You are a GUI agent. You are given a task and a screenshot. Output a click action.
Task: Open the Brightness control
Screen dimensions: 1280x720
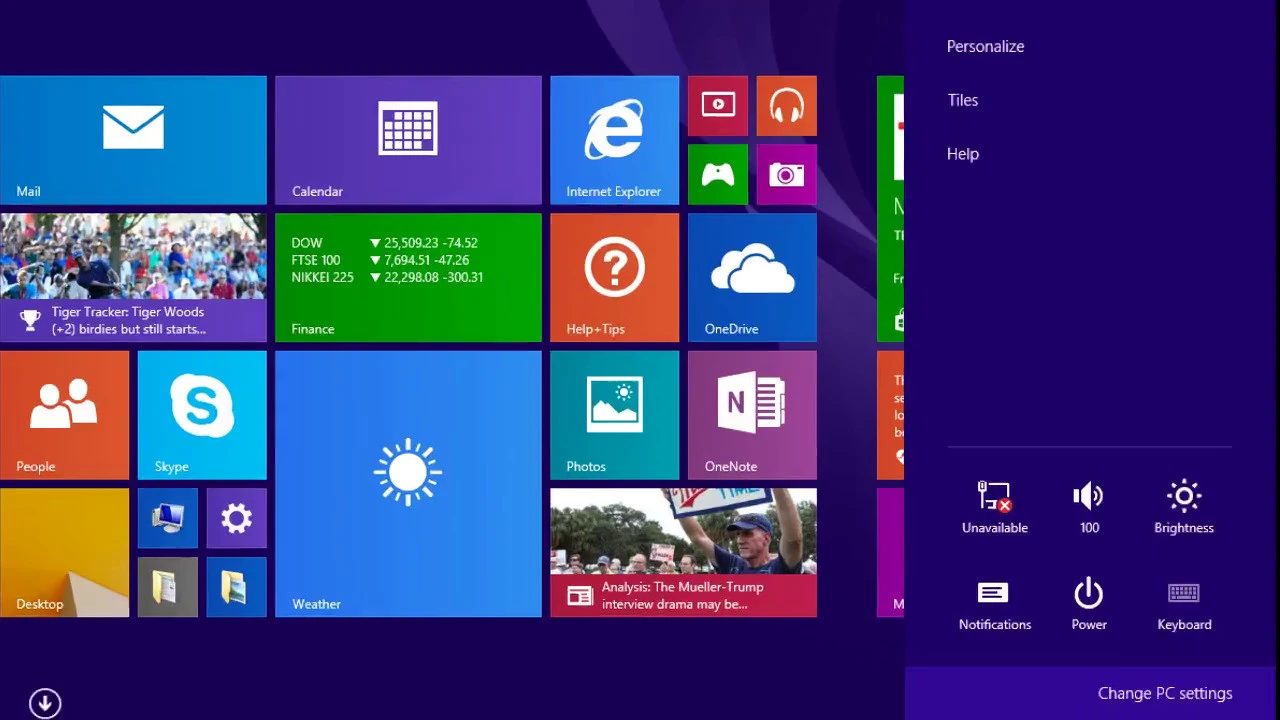(1184, 507)
